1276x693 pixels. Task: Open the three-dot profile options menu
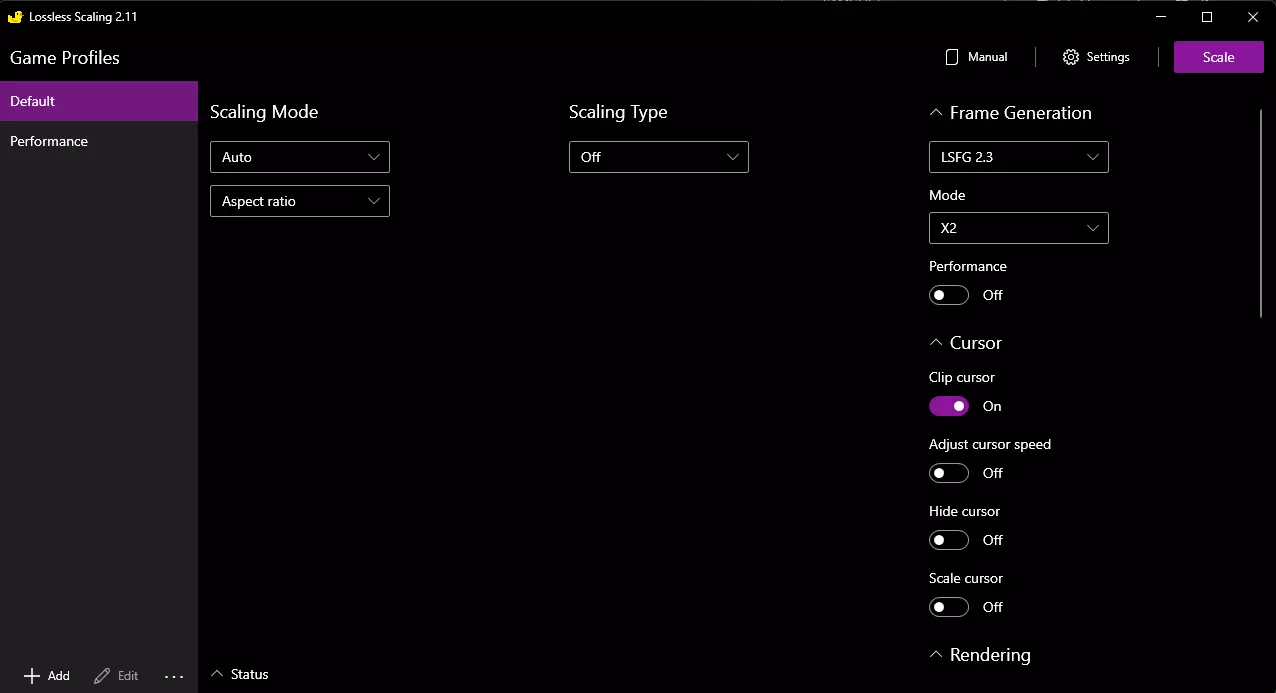coord(174,677)
